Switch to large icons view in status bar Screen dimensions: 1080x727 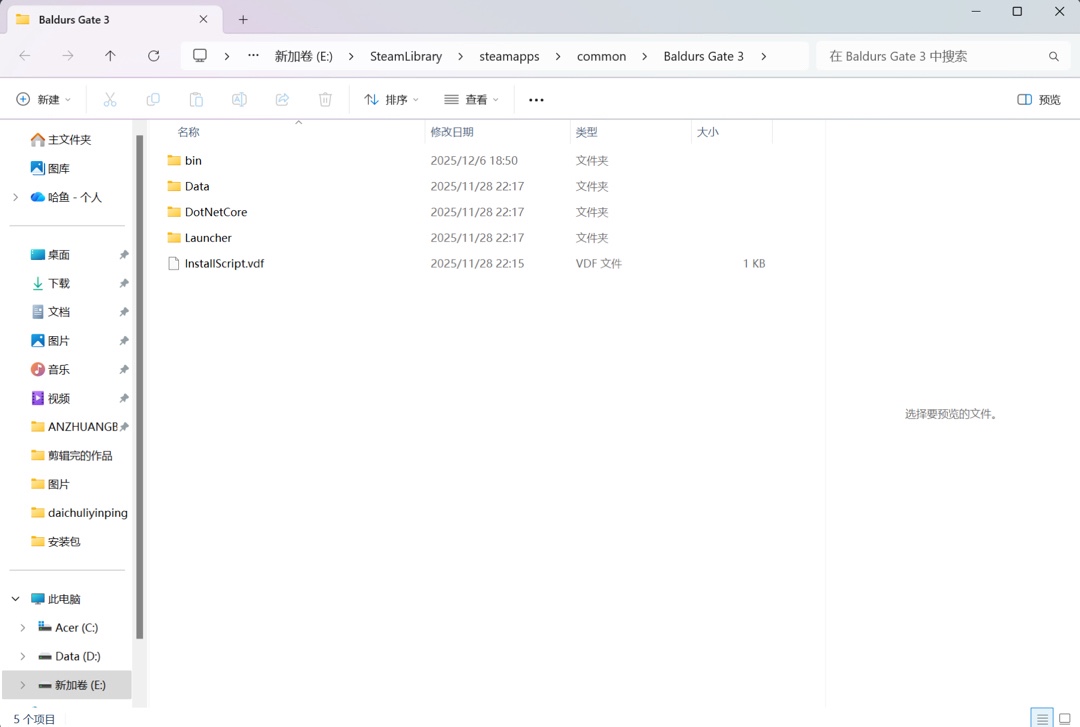tap(1064, 718)
